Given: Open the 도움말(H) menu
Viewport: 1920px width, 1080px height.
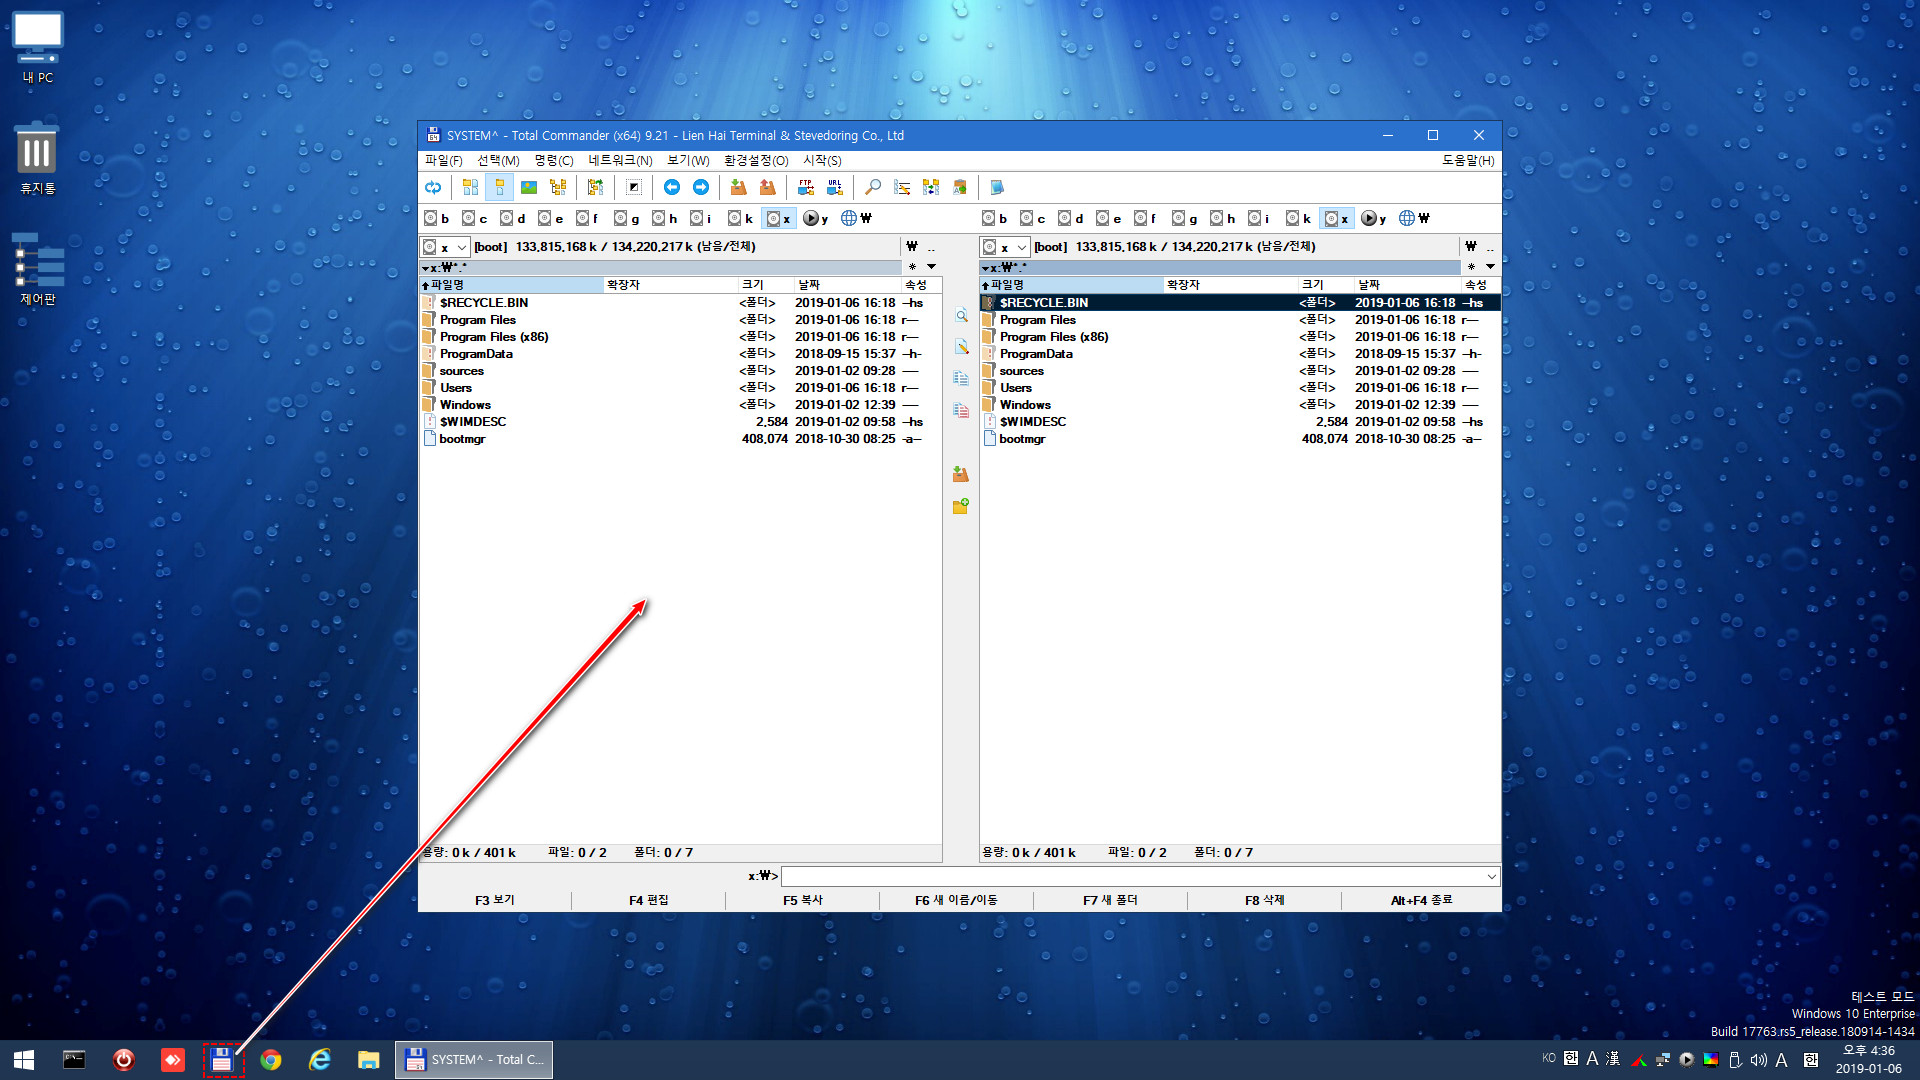Looking at the screenshot, I should point(1468,161).
